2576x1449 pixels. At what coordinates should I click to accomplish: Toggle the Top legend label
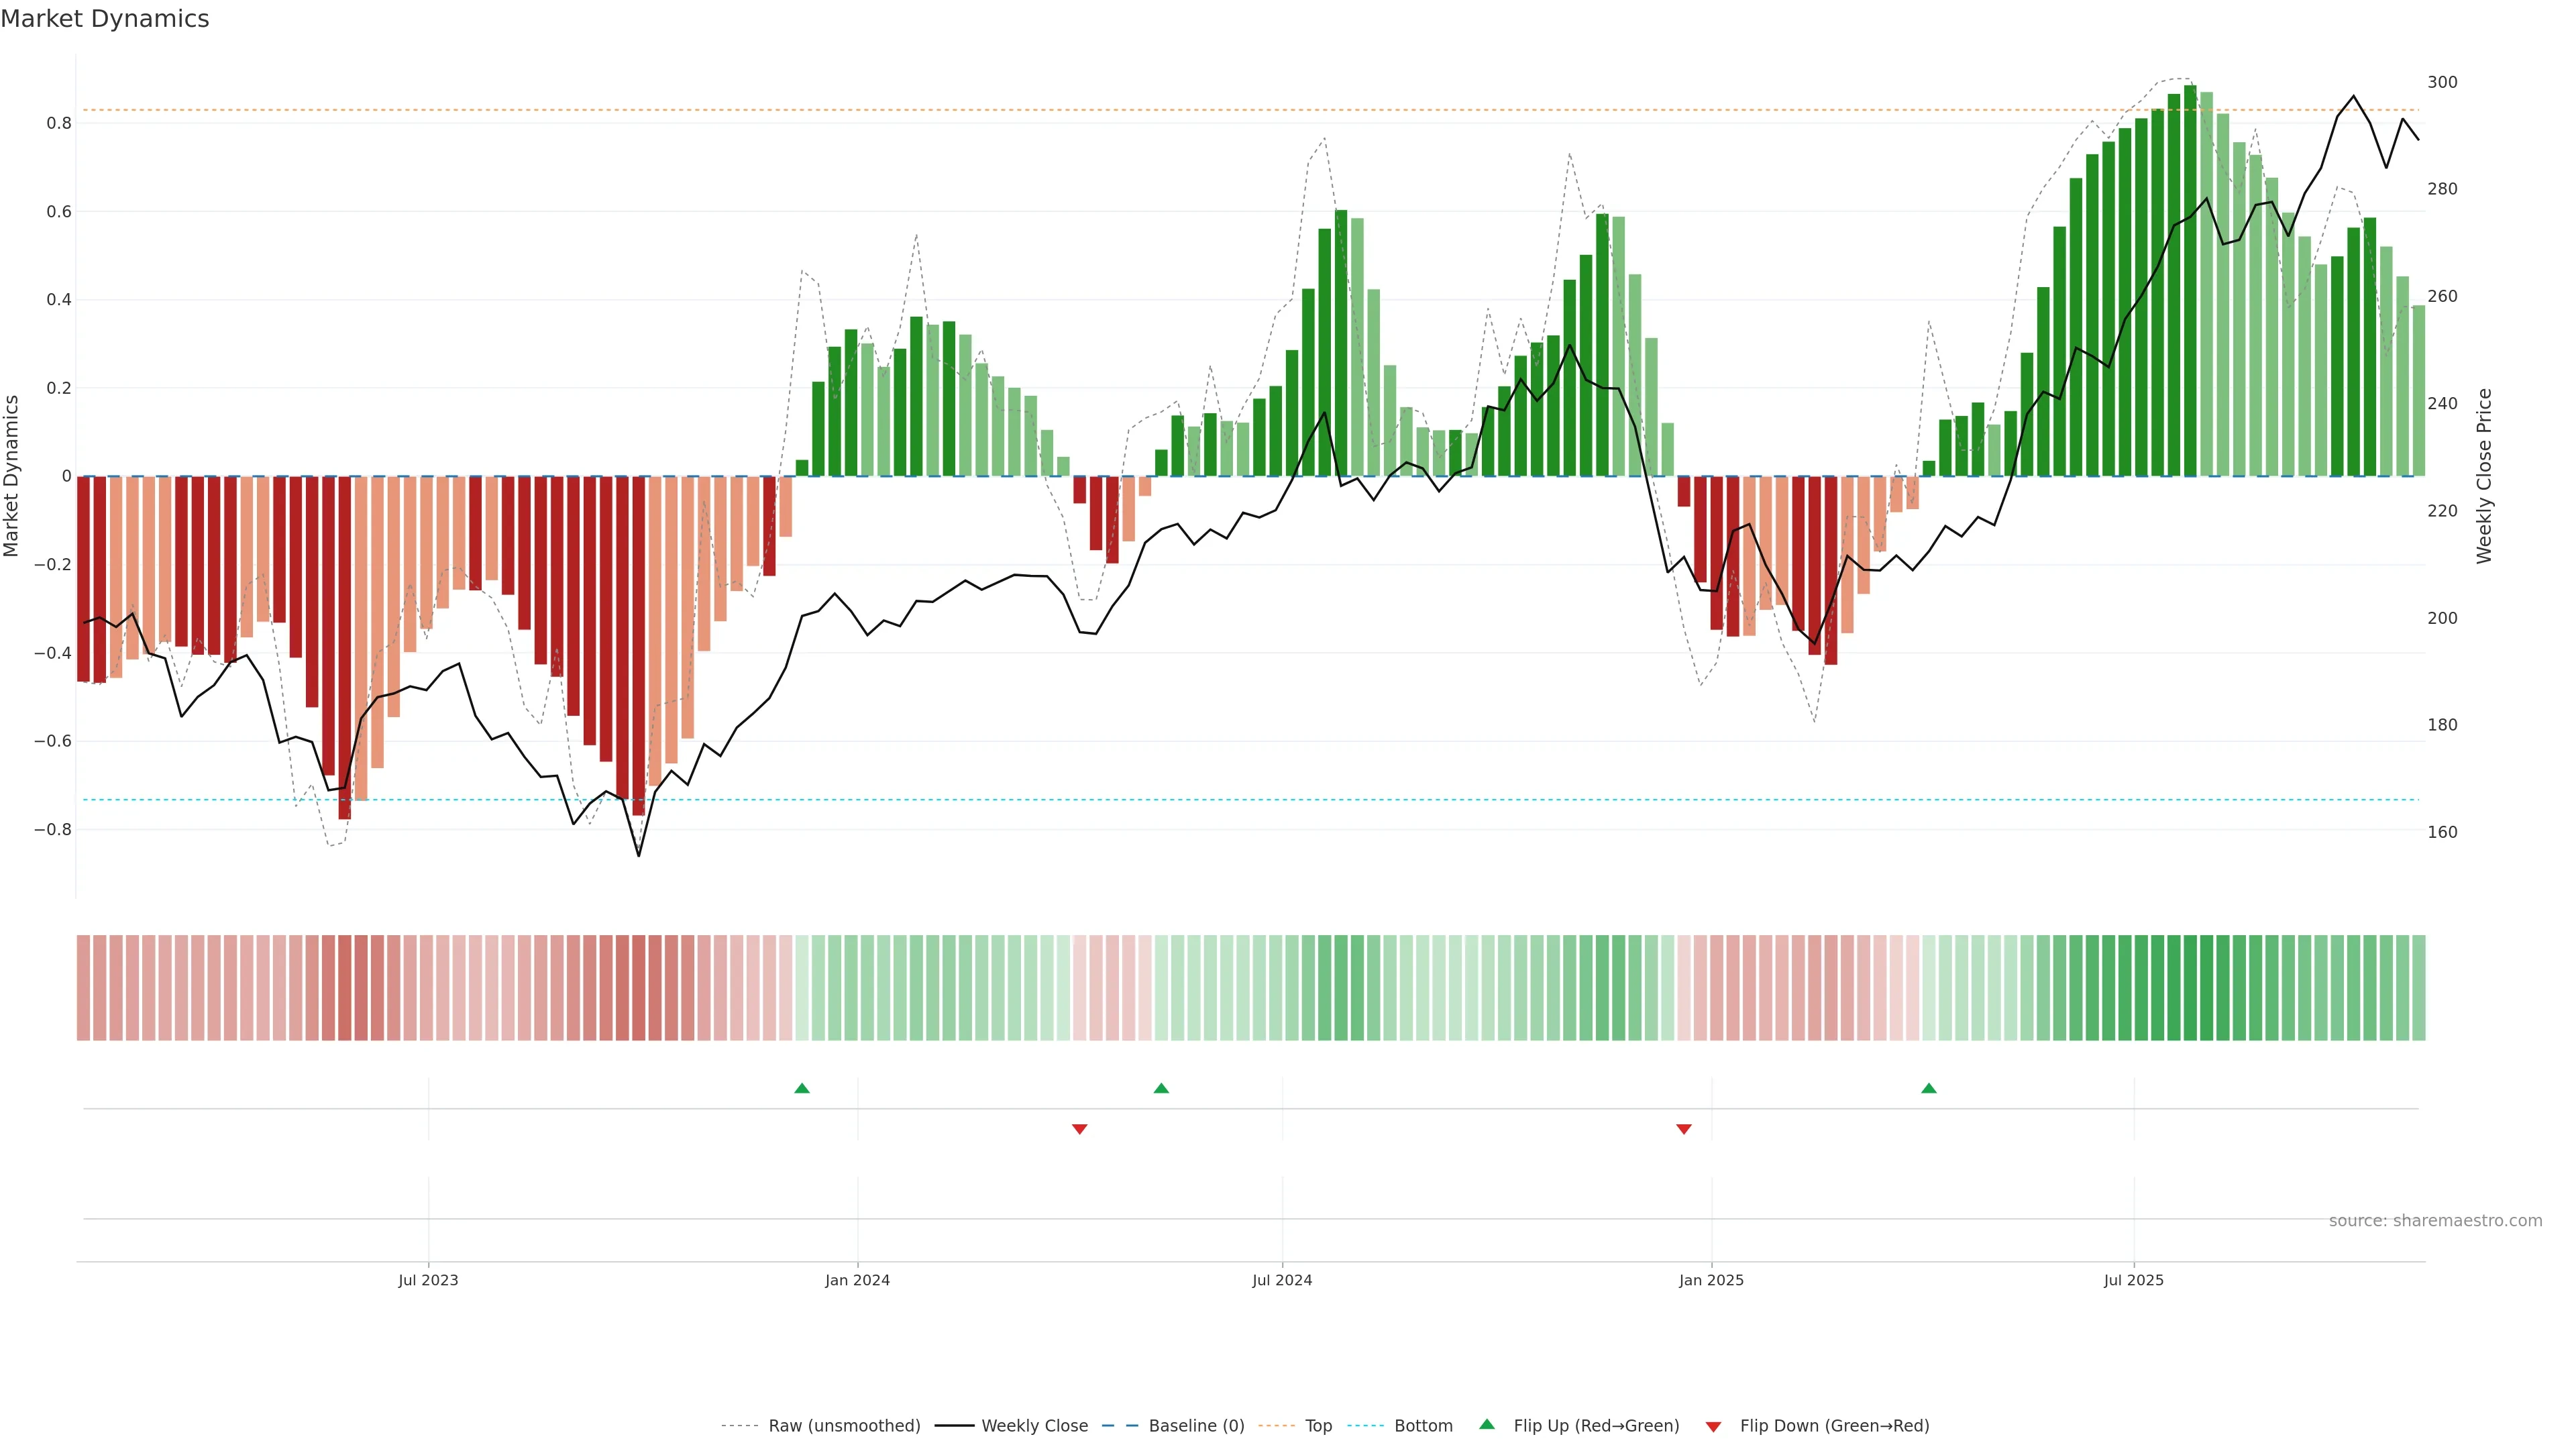[1318, 1426]
